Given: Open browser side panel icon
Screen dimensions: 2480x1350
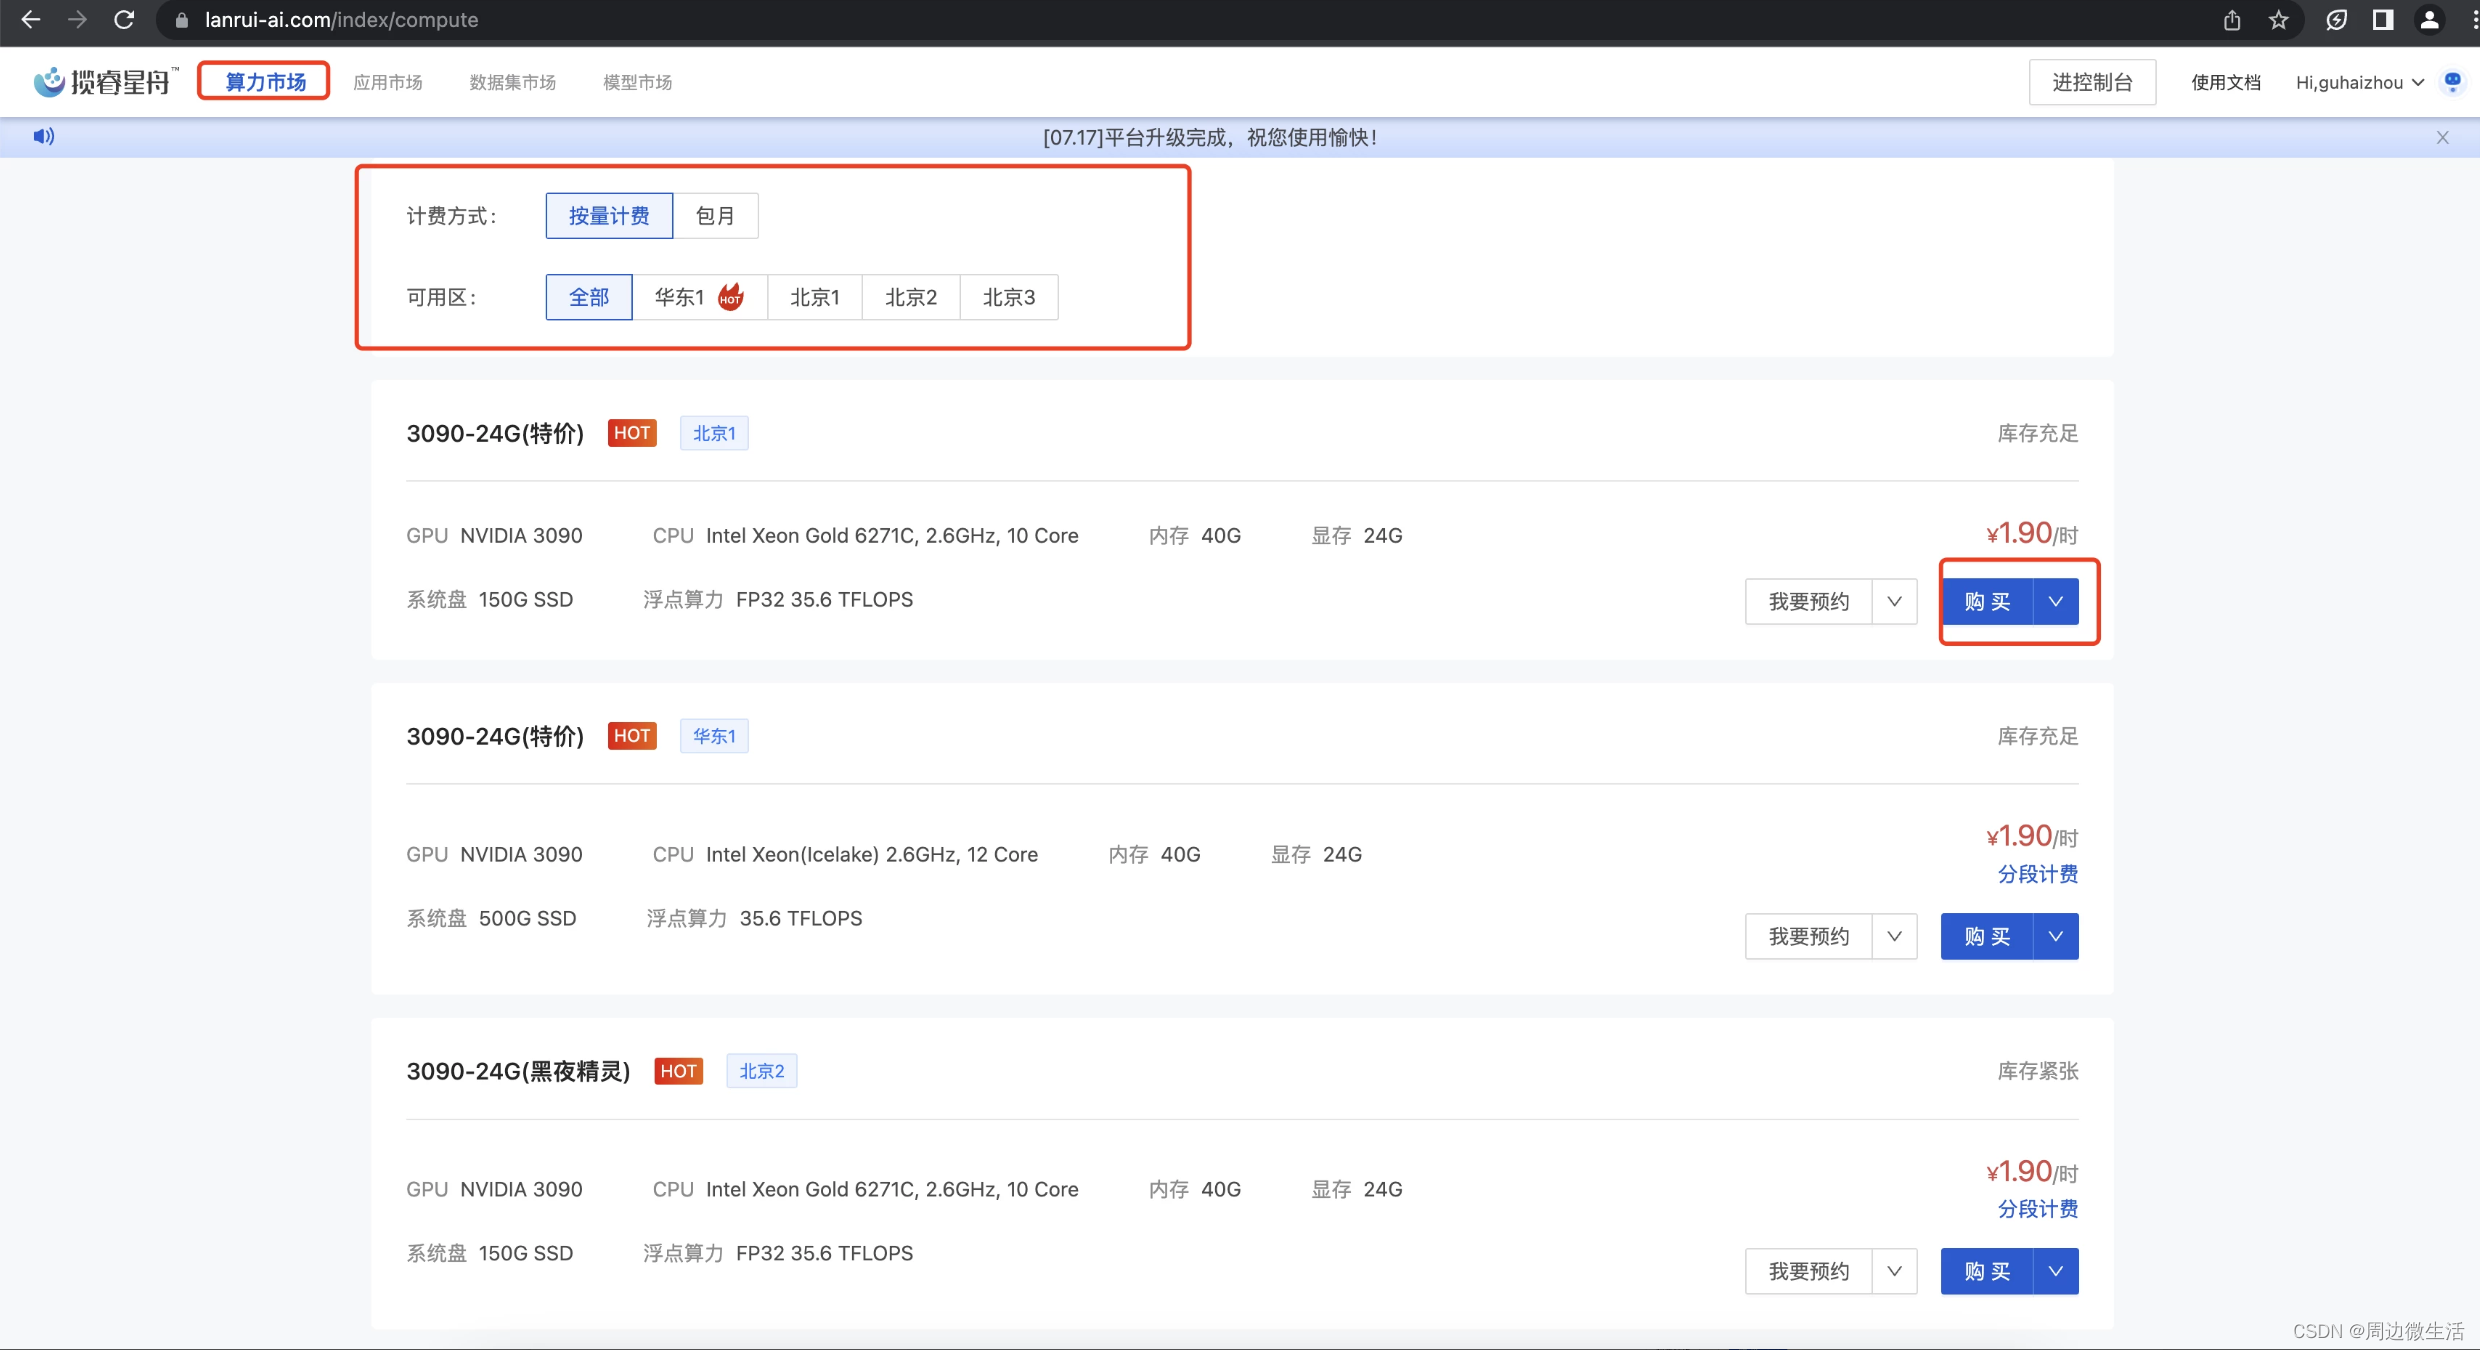Looking at the screenshot, I should click(2383, 20).
